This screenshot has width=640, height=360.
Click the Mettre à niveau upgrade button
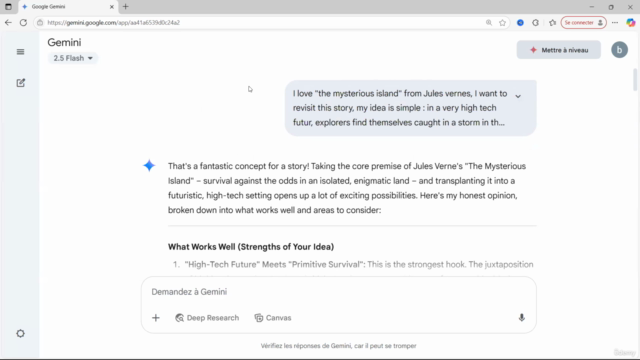click(558, 50)
